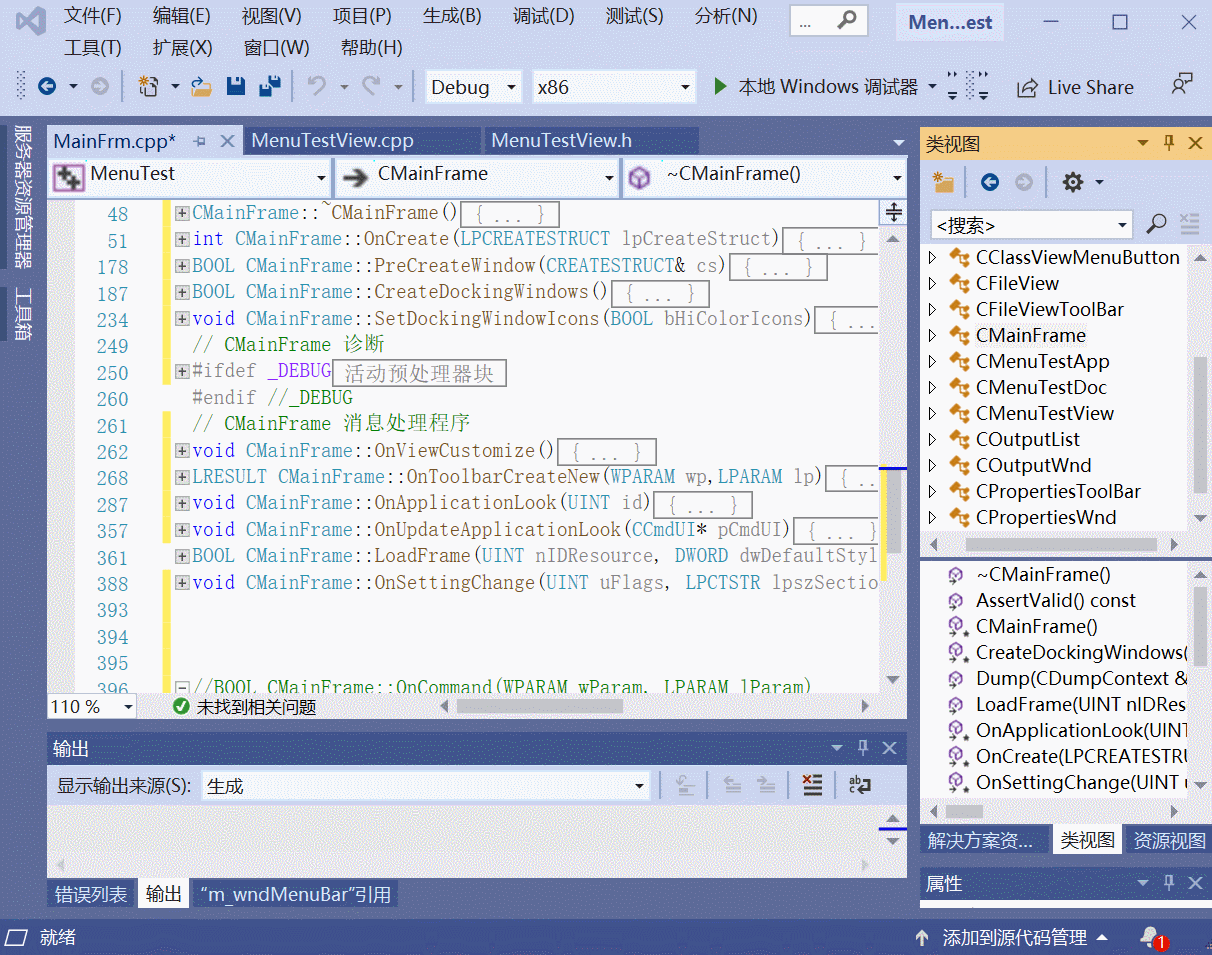
Task: Click the feedback icon in title bar
Action: click(x=1182, y=85)
